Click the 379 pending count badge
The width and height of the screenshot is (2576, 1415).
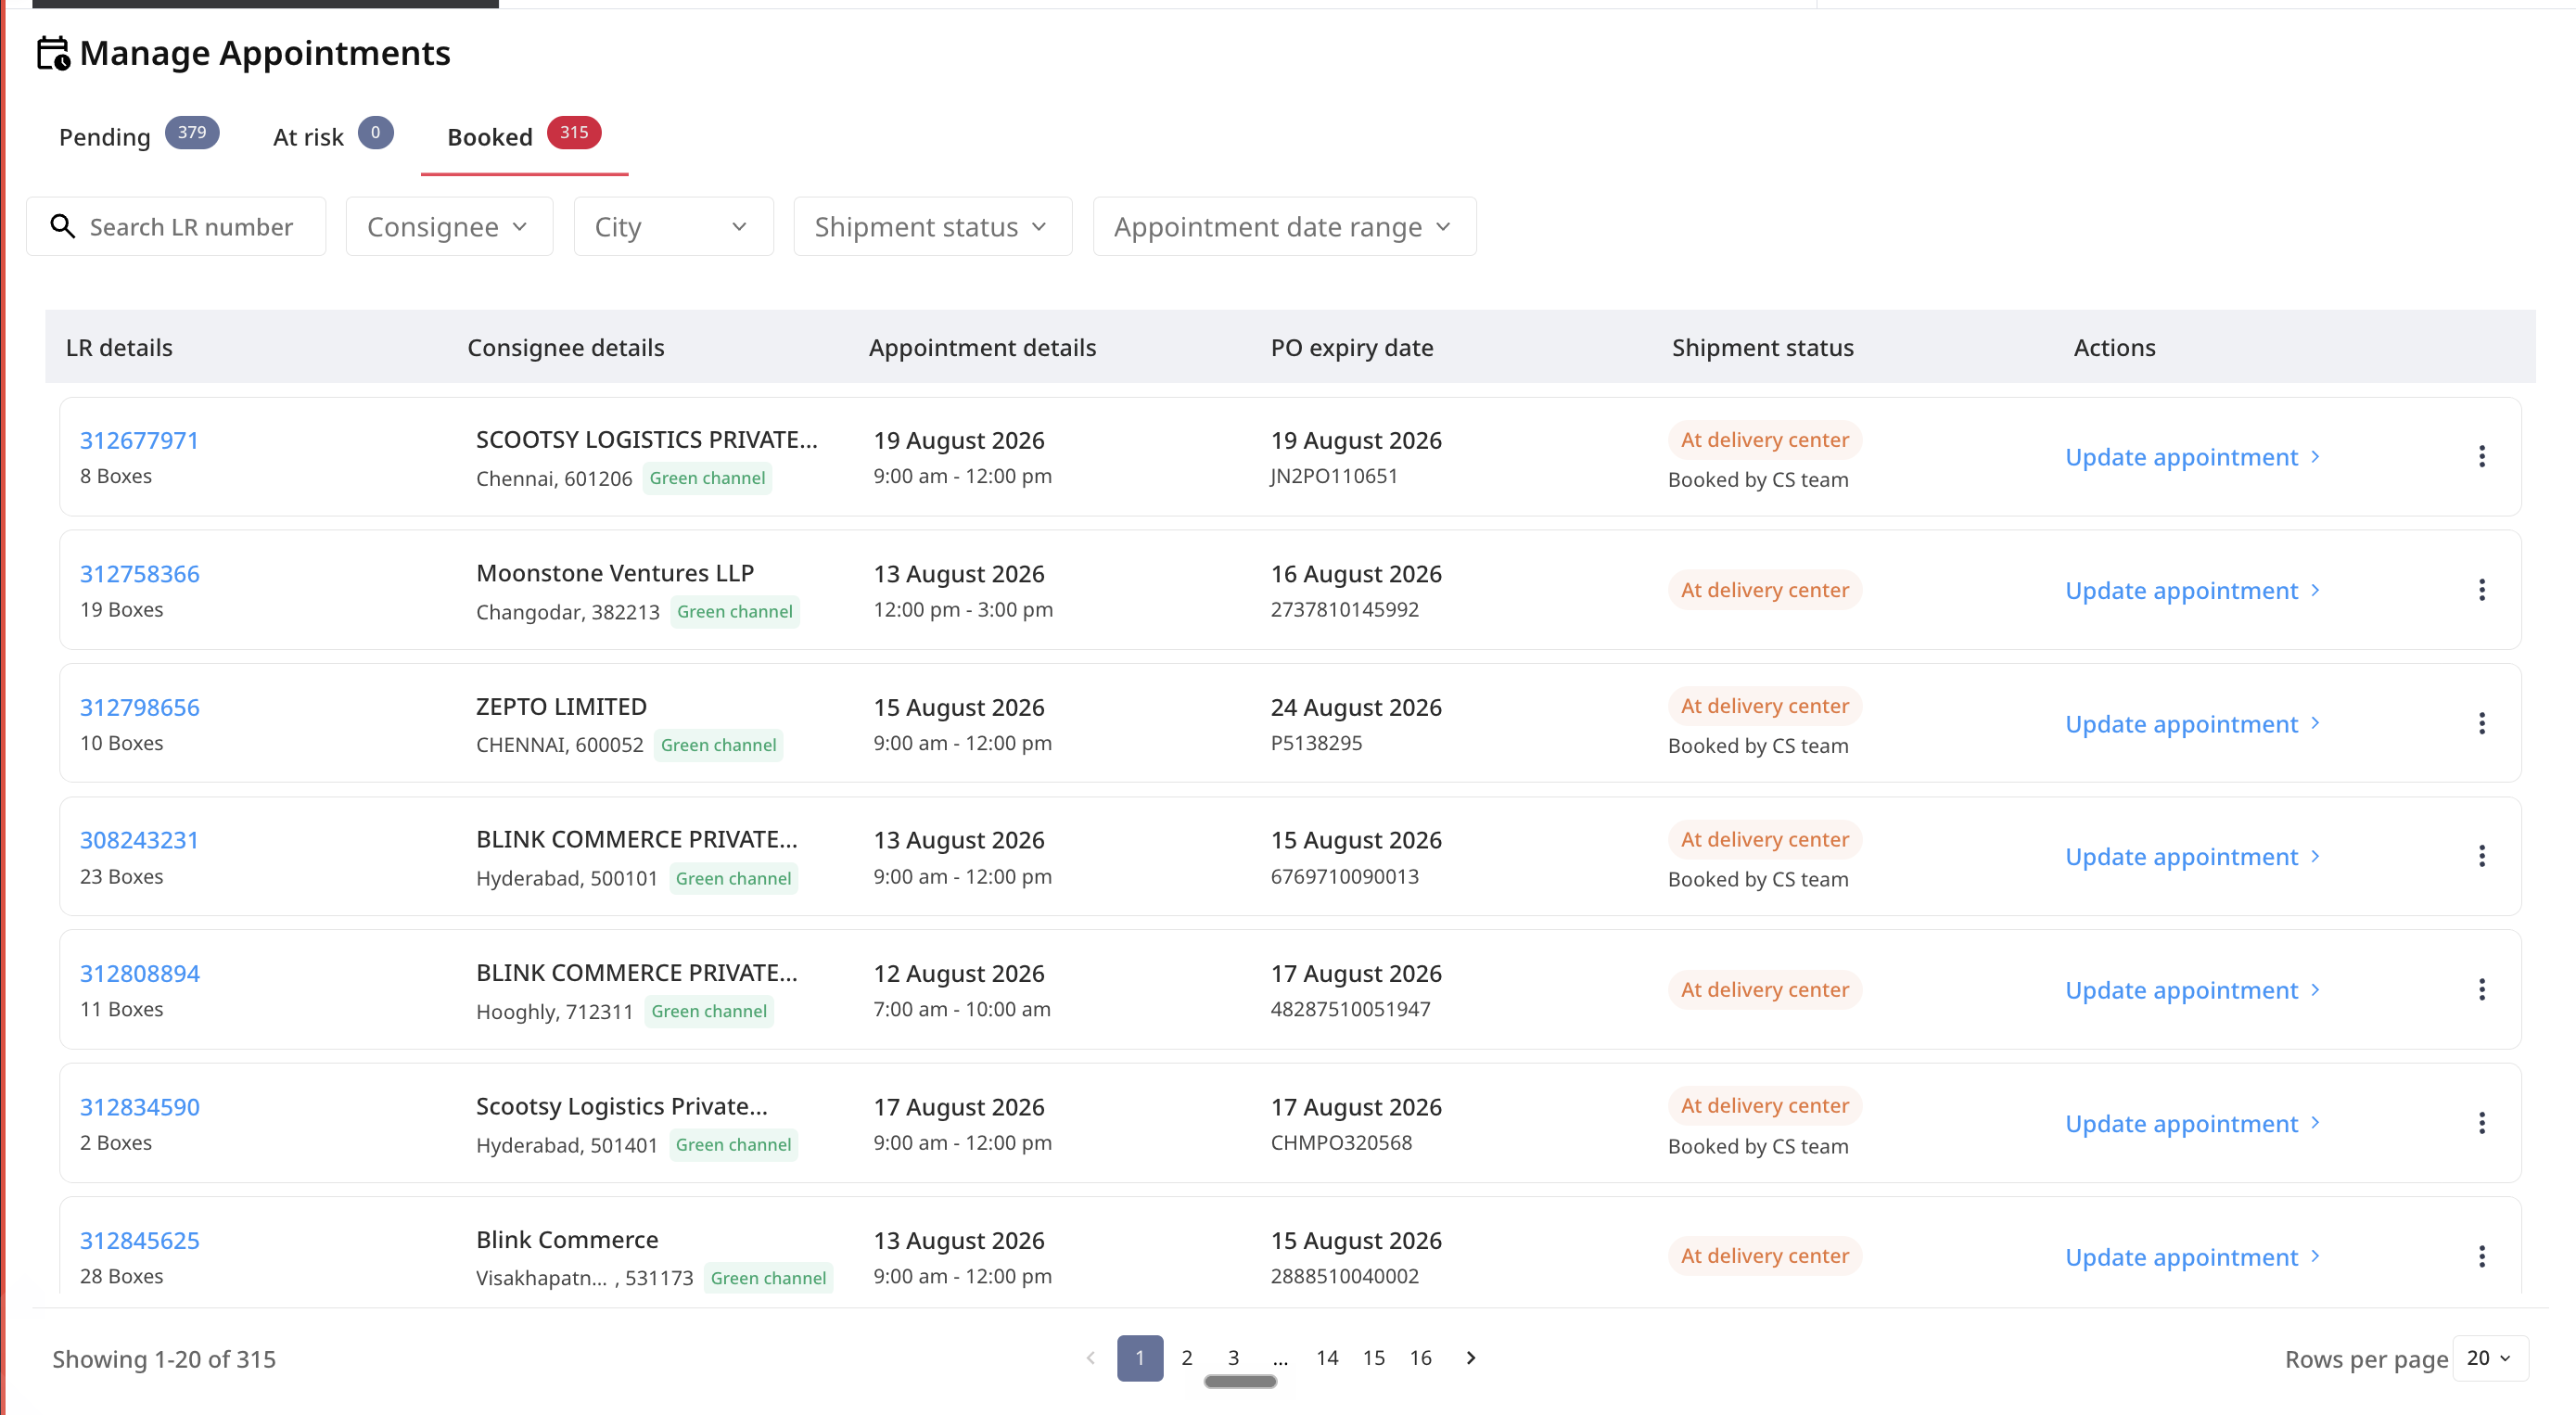192,133
